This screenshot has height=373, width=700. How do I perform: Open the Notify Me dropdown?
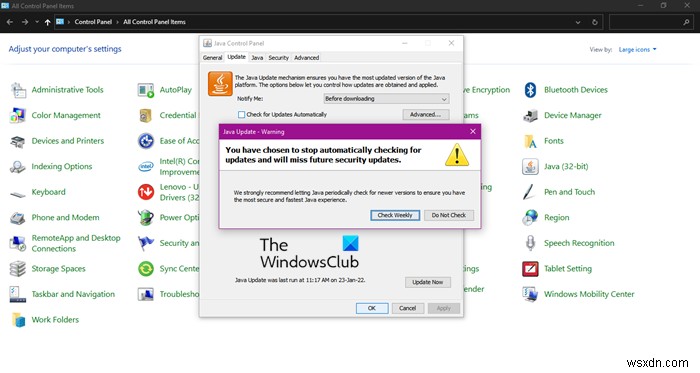(x=386, y=99)
